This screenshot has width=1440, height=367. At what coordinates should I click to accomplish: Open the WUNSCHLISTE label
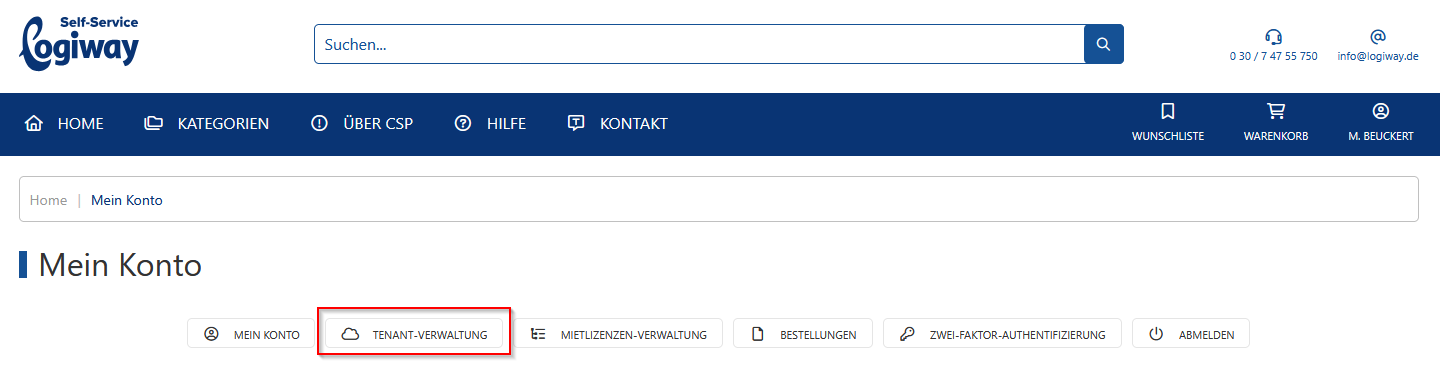(x=1168, y=137)
